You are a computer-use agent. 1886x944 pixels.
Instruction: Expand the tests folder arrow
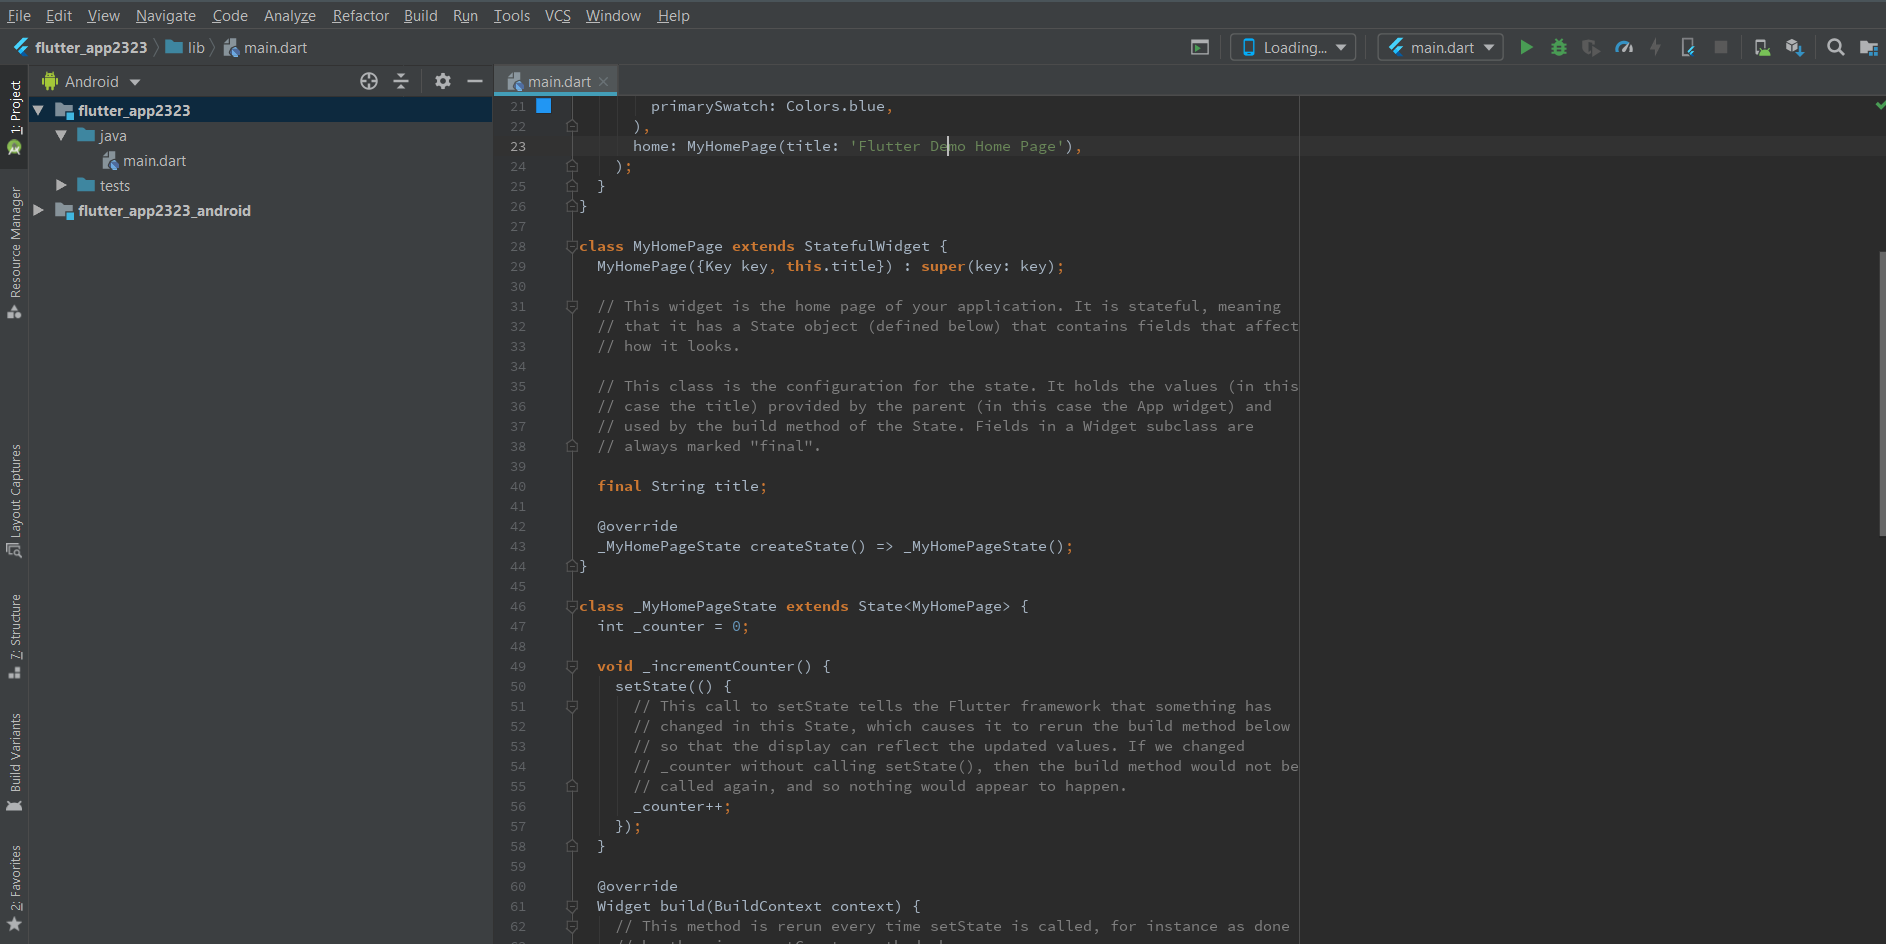click(x=61, y=185)
